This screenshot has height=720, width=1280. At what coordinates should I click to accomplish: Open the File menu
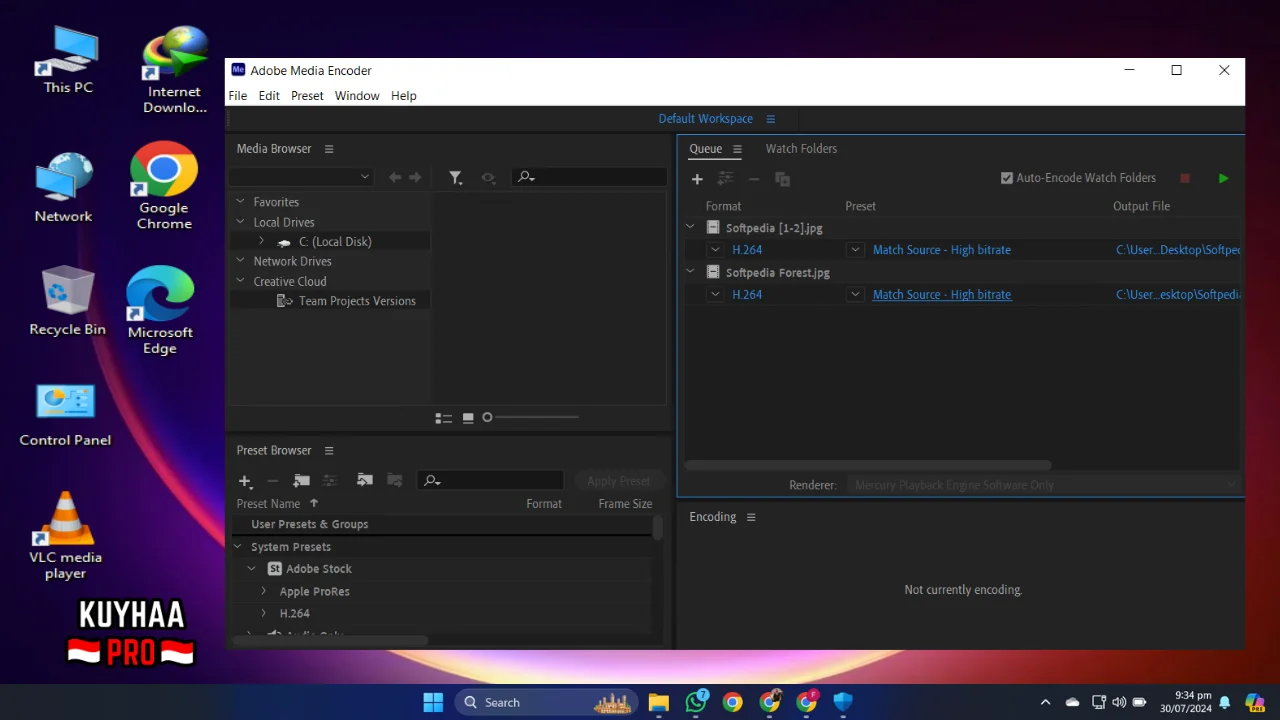click(x=238, y=96)
